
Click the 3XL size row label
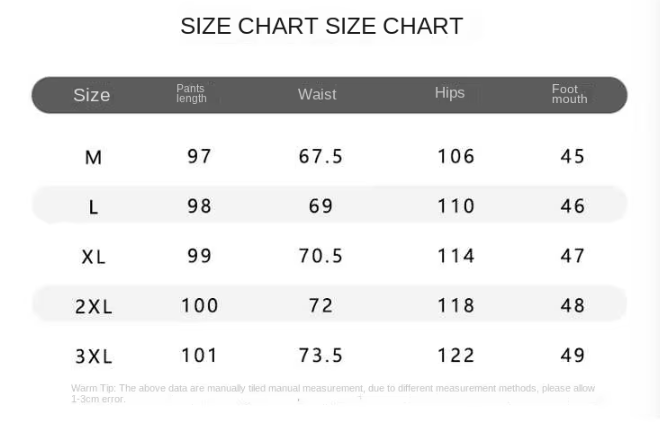[x=93, y=357]
